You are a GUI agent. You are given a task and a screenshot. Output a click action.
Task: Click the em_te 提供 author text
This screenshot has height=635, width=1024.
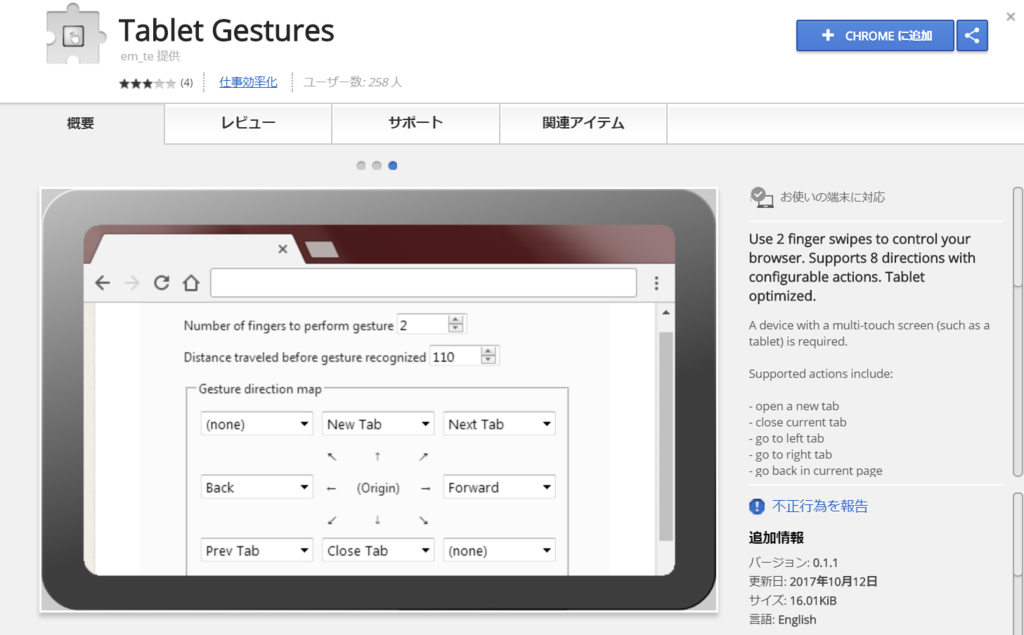click(150, 56)
